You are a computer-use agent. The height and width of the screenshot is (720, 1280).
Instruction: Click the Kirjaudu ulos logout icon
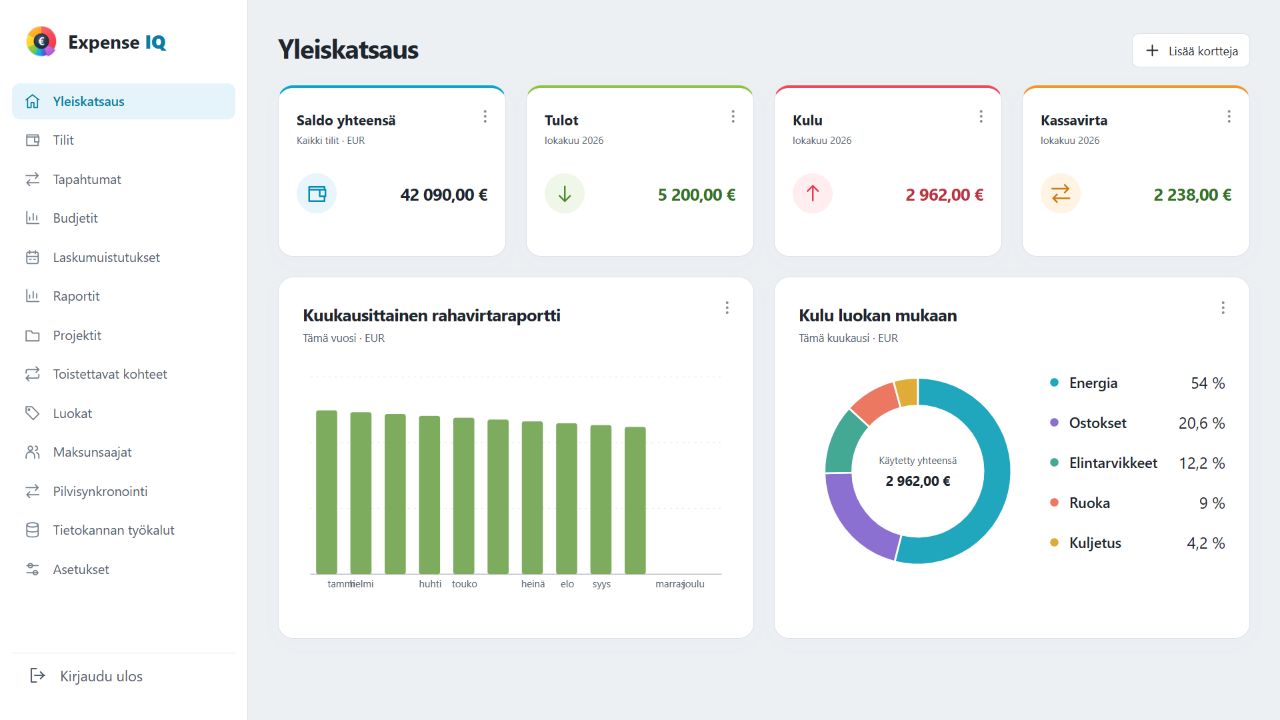click(38, 676)
